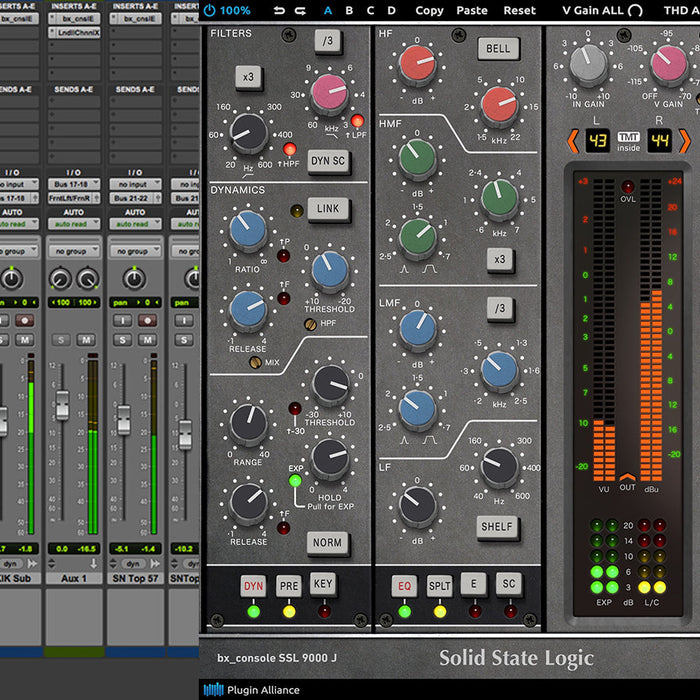Toggle the PRE button
700x700 pixels.
point(288,586)
